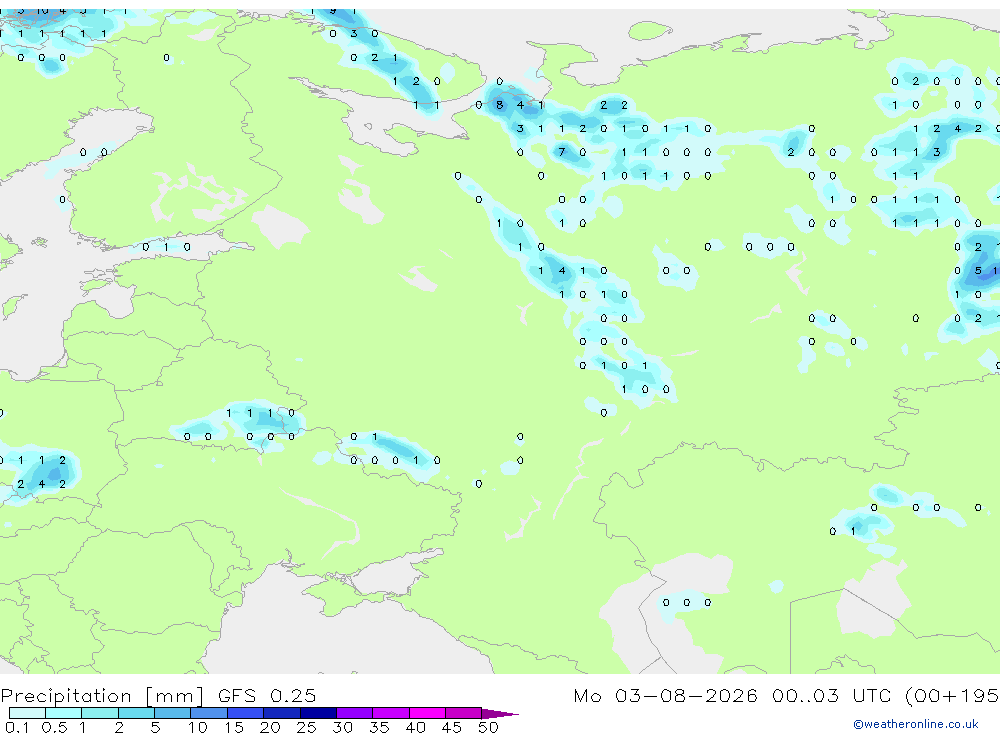
Task: Click the 35–40 mm violet legend swatch
Action: pos(391,713)
